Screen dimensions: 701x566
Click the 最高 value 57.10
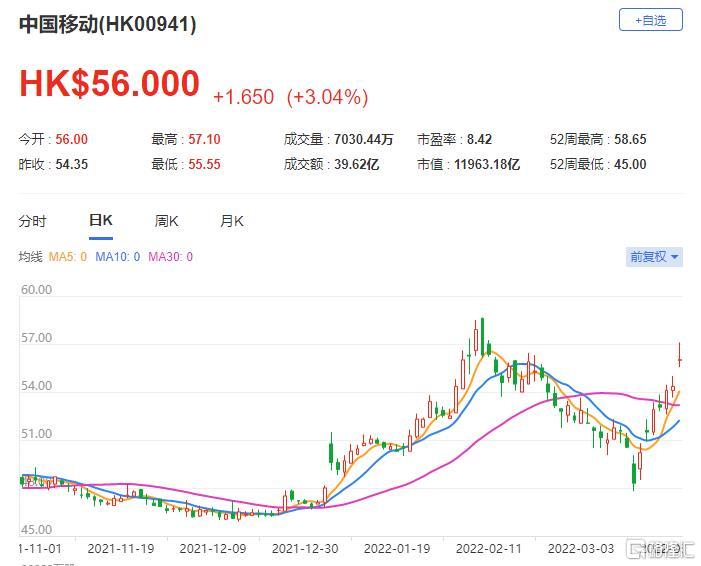click(x=204, y=139)
